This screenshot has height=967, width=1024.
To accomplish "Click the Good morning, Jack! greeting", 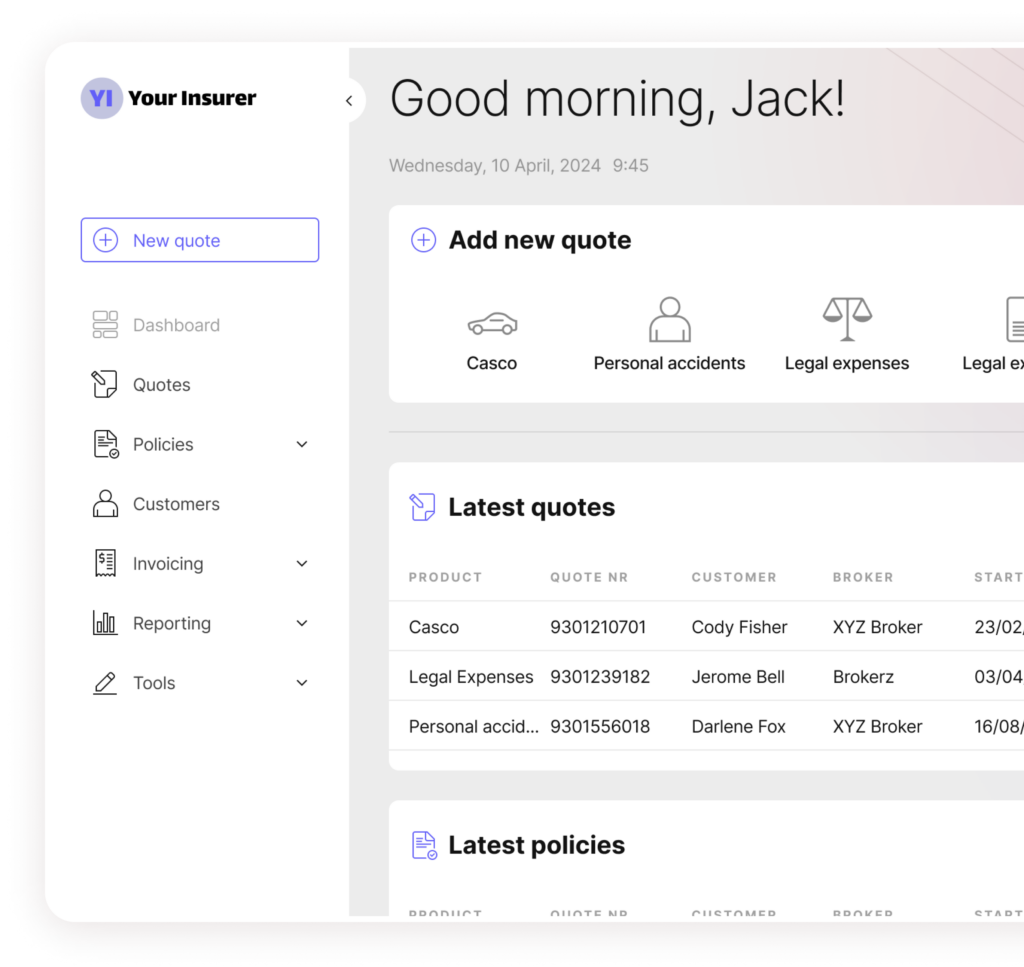I will (x=617, y=99).
